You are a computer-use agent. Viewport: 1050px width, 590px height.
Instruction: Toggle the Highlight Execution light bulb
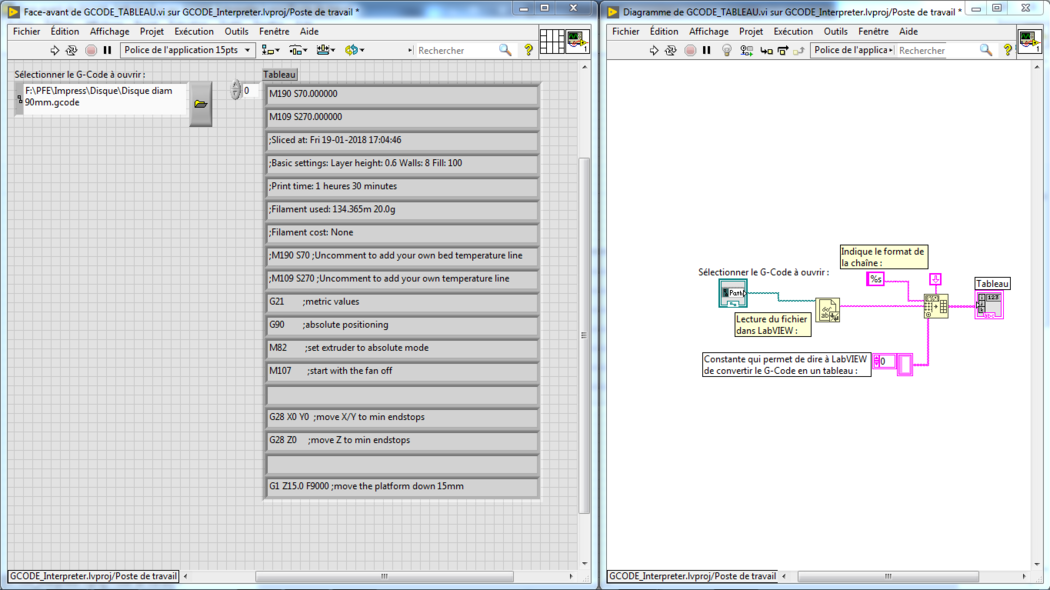(727, 50)
